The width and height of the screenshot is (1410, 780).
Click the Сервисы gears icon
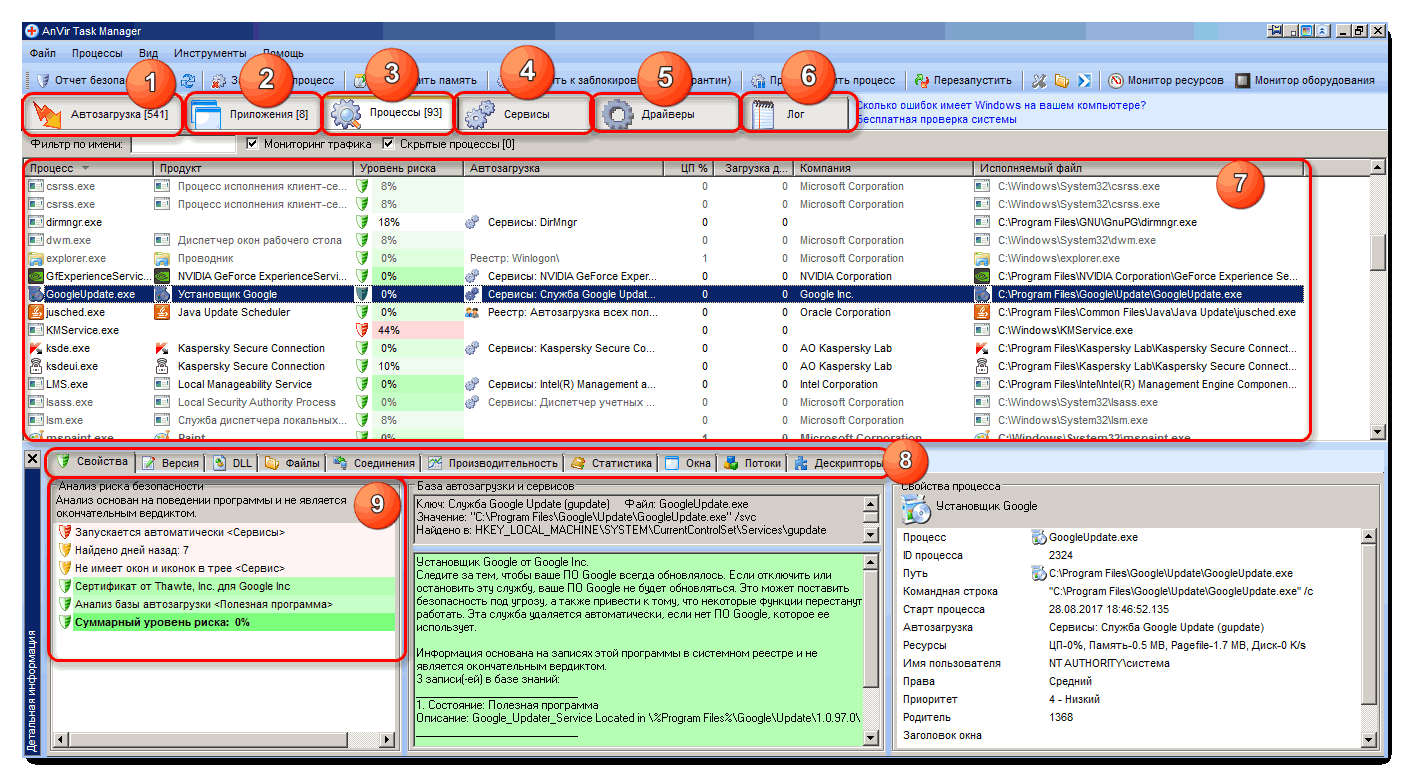click(481, 115)
